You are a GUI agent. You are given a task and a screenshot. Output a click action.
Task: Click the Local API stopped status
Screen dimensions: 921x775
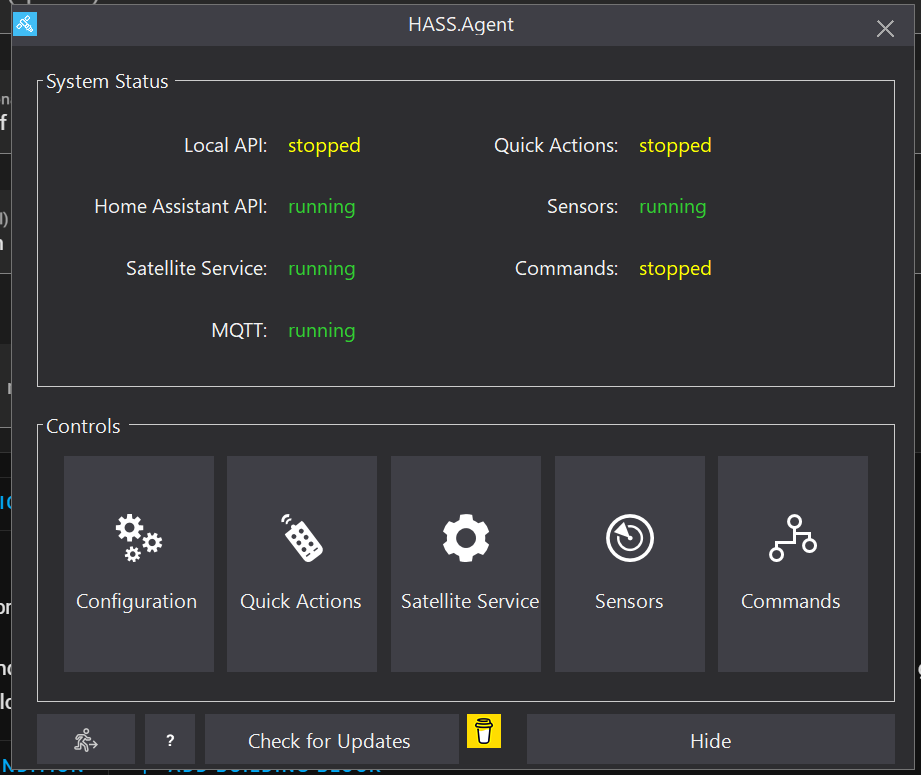(324, 146)
